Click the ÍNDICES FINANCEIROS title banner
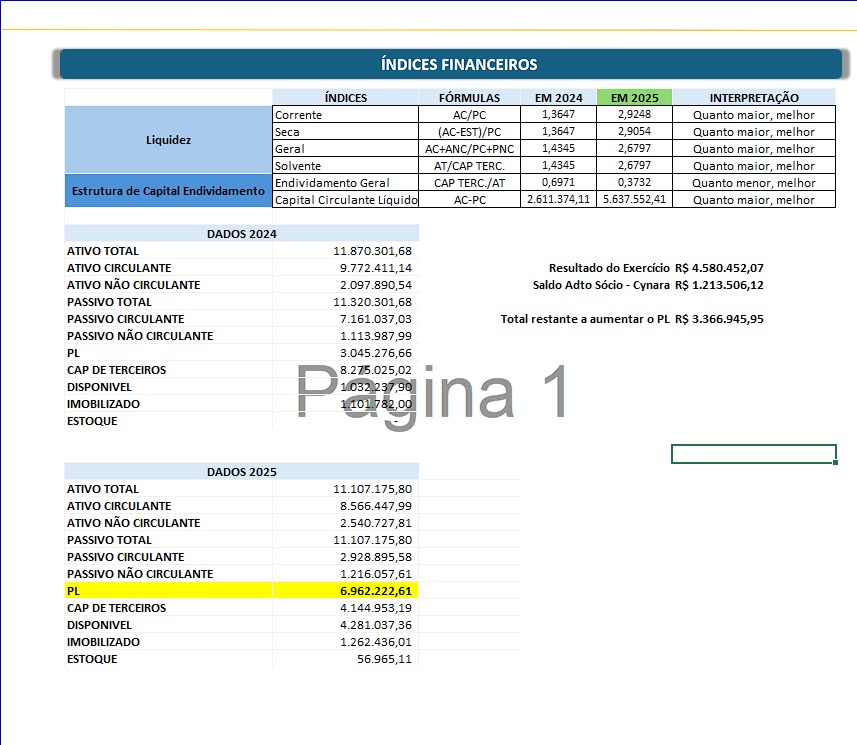The height and width of the screenshot is (745, 857). tap(458, 65)
